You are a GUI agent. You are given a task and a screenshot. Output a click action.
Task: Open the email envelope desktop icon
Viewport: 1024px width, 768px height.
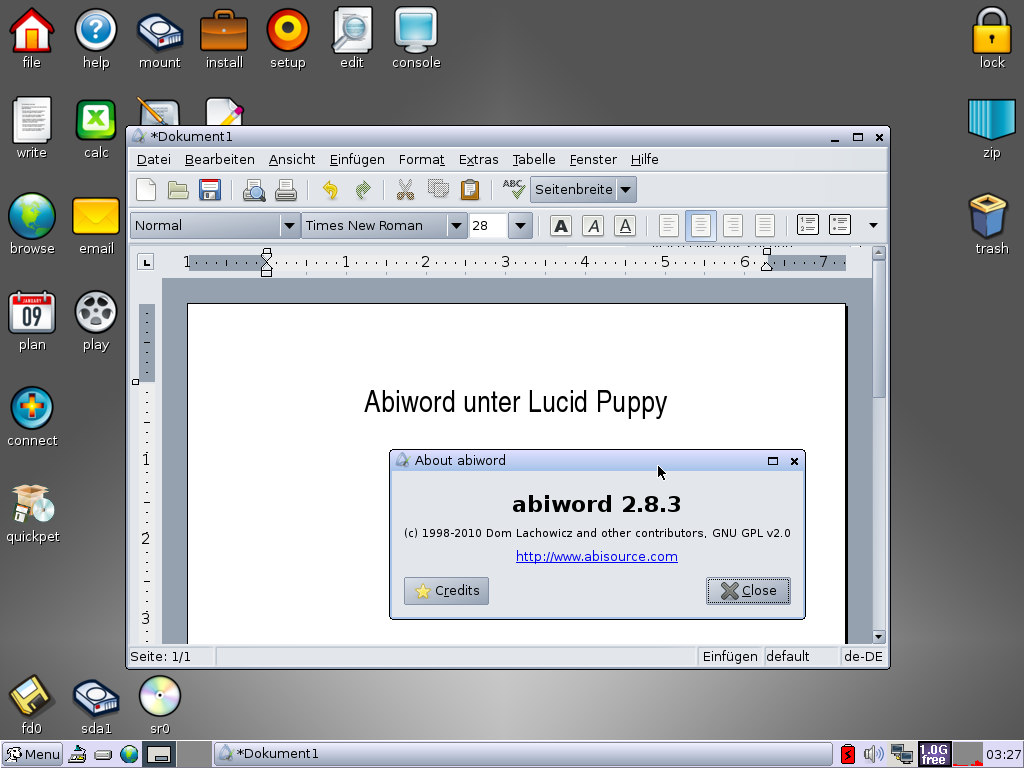coord(96,224)
